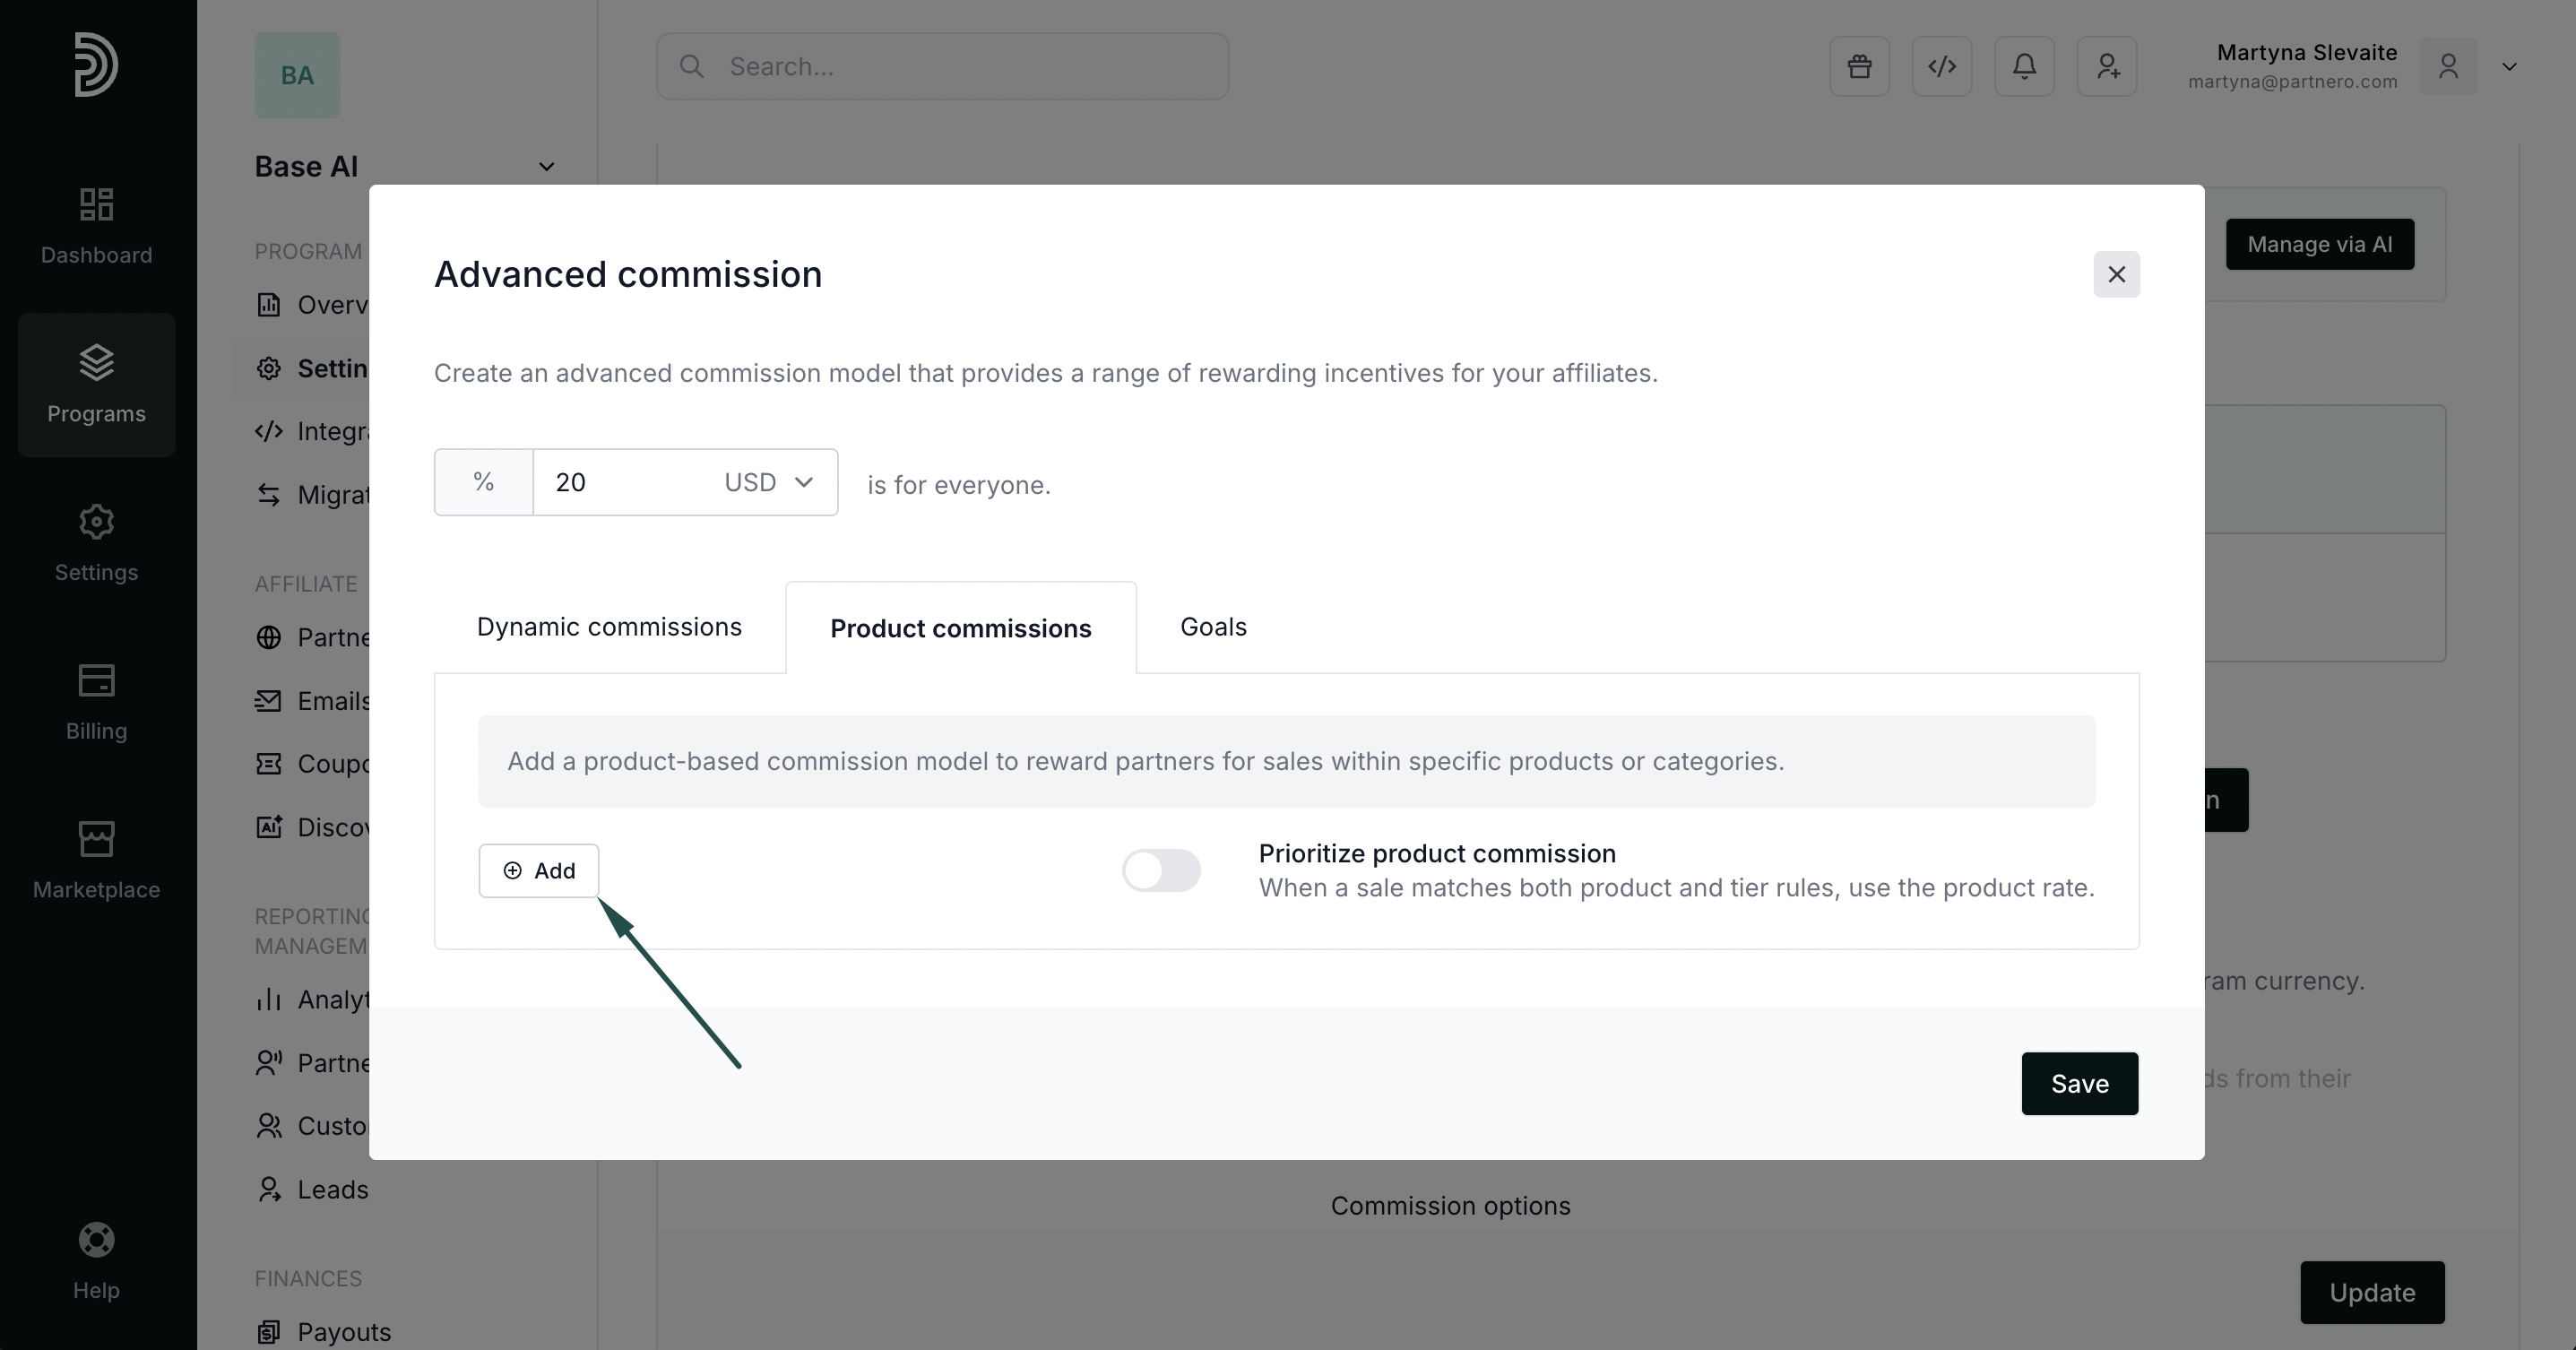Open Dashboard from the sidebar

click(96, 226)
